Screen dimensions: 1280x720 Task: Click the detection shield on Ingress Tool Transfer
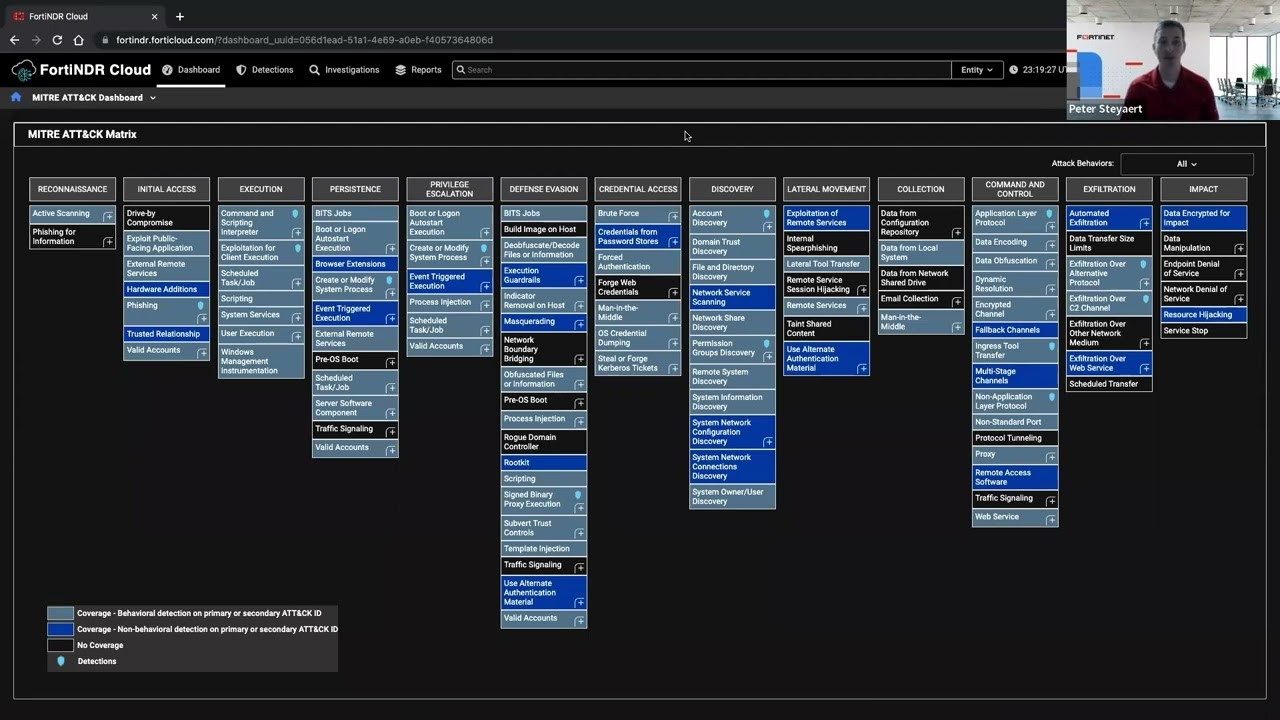pyautogui.click(x=1052, y=346)
